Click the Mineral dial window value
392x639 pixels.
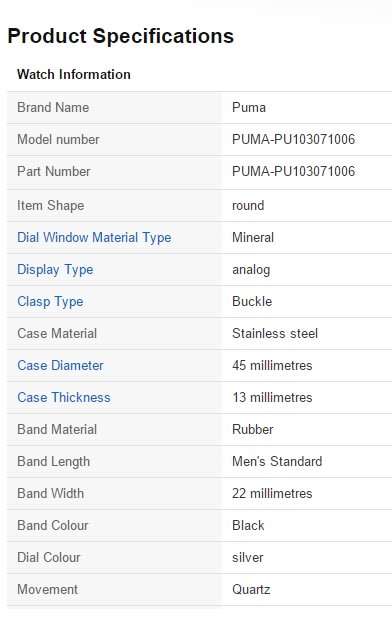tap(253, 238)
